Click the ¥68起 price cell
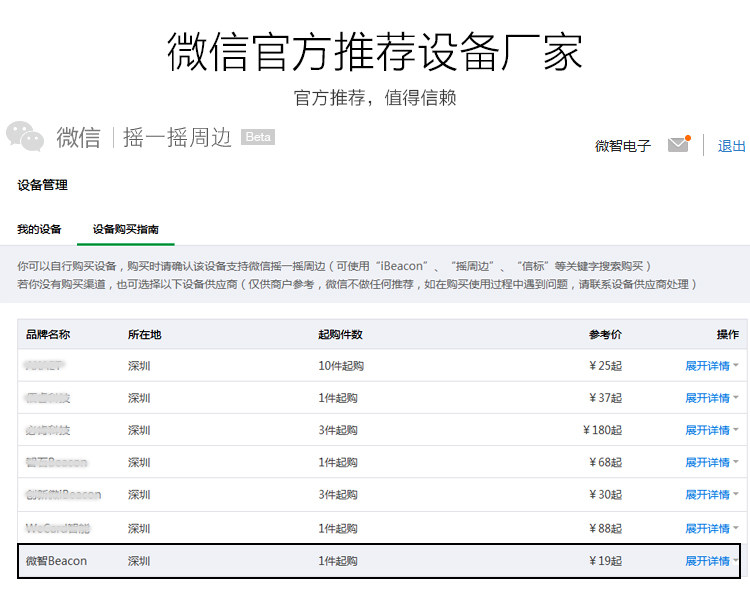This screenshot has height=593, width=750. click(606, 462)
